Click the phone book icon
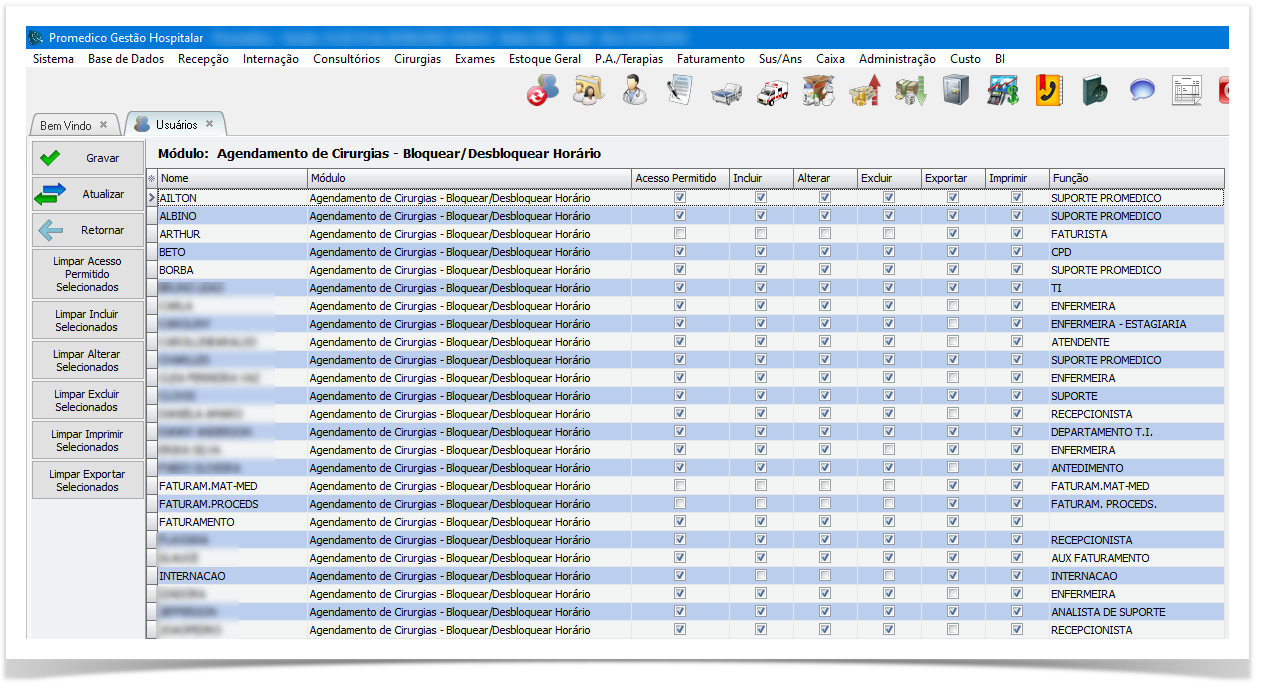1263x688 pixels. click(1049, 91)
